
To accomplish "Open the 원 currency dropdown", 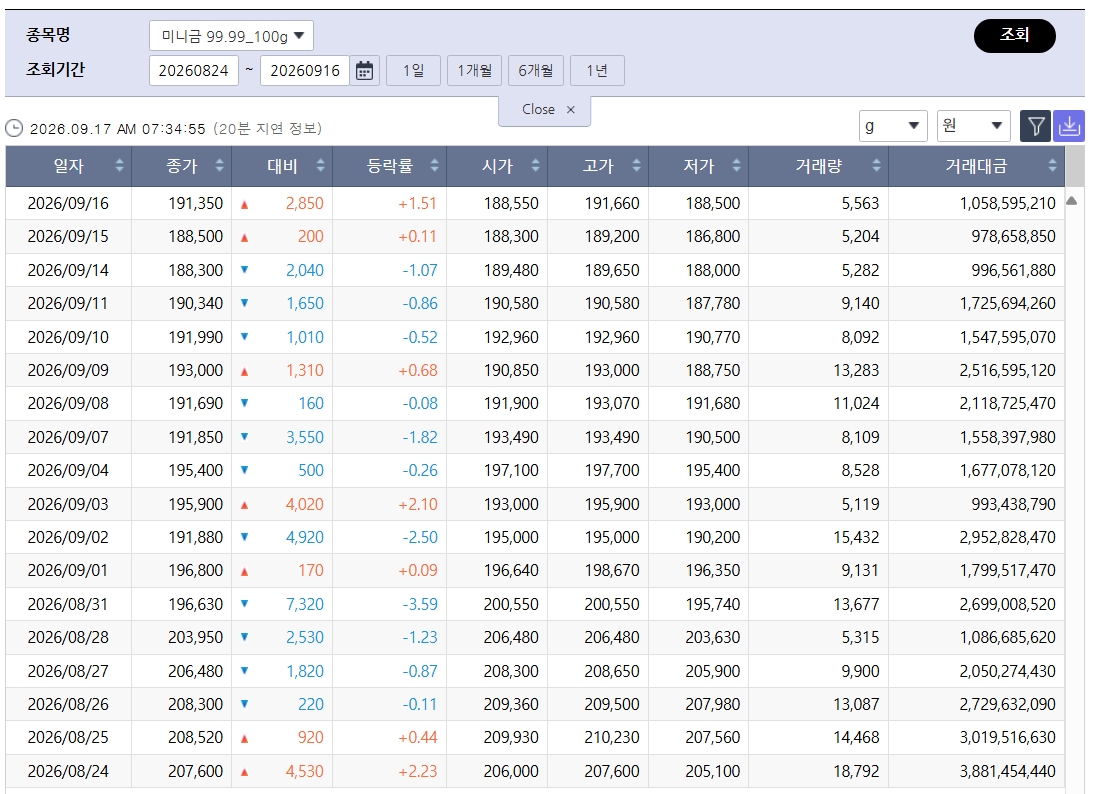I will pyautogui.click(x=973, y=126).
